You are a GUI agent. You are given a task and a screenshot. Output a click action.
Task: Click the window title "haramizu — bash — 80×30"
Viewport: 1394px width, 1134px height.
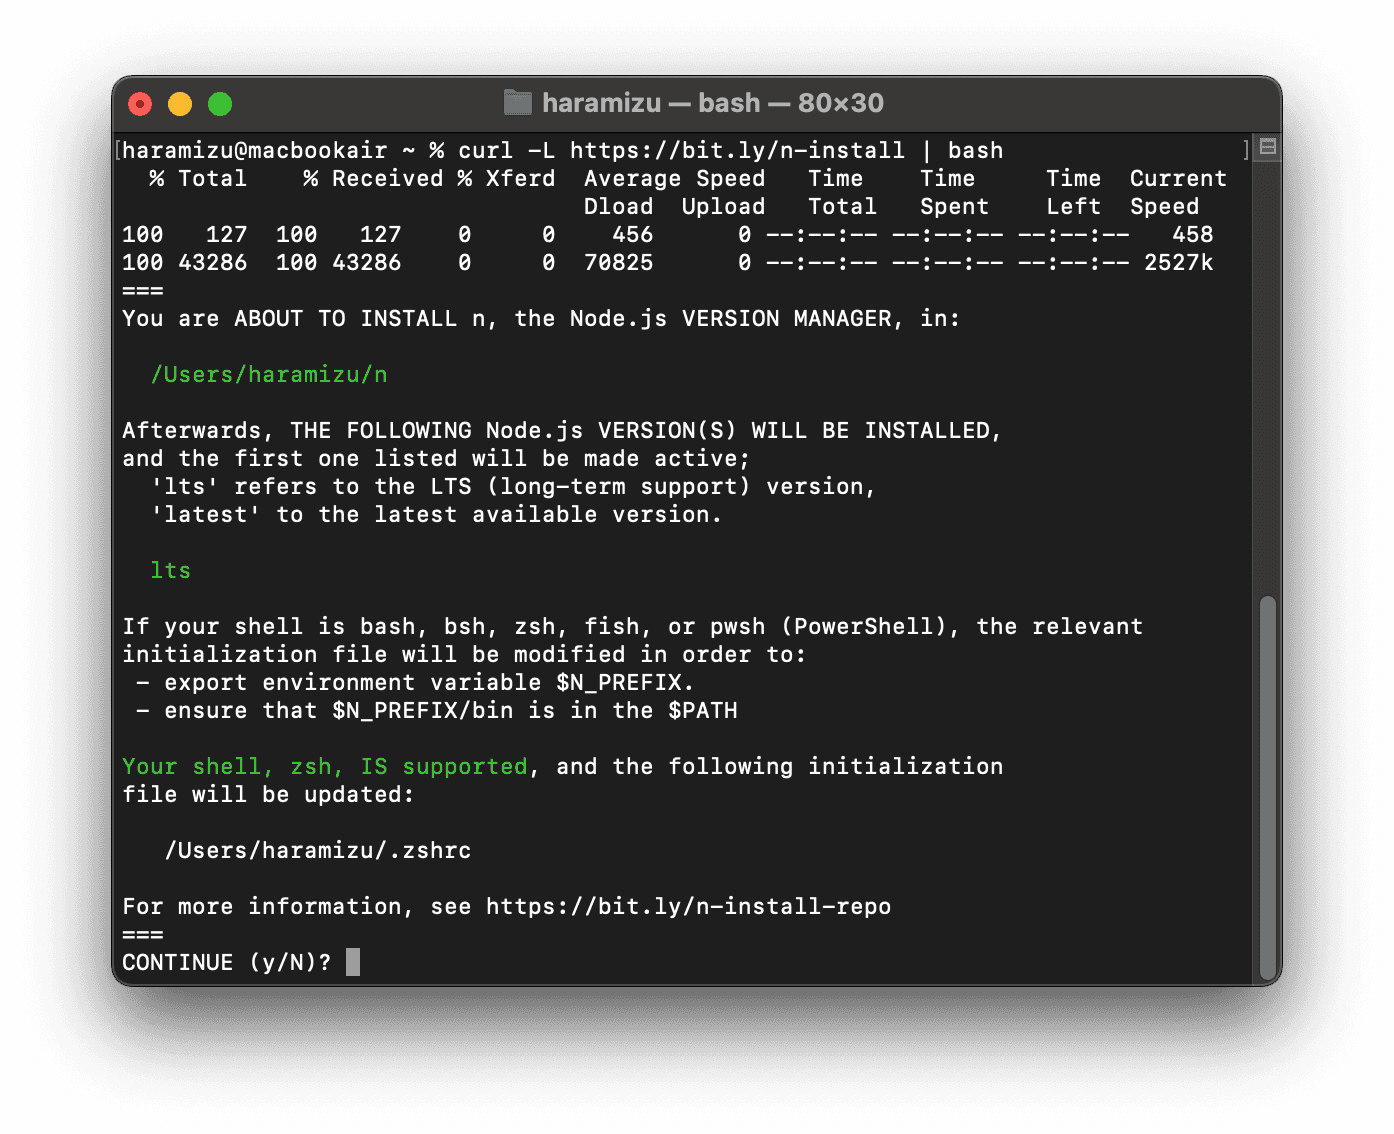pos(712,103)
